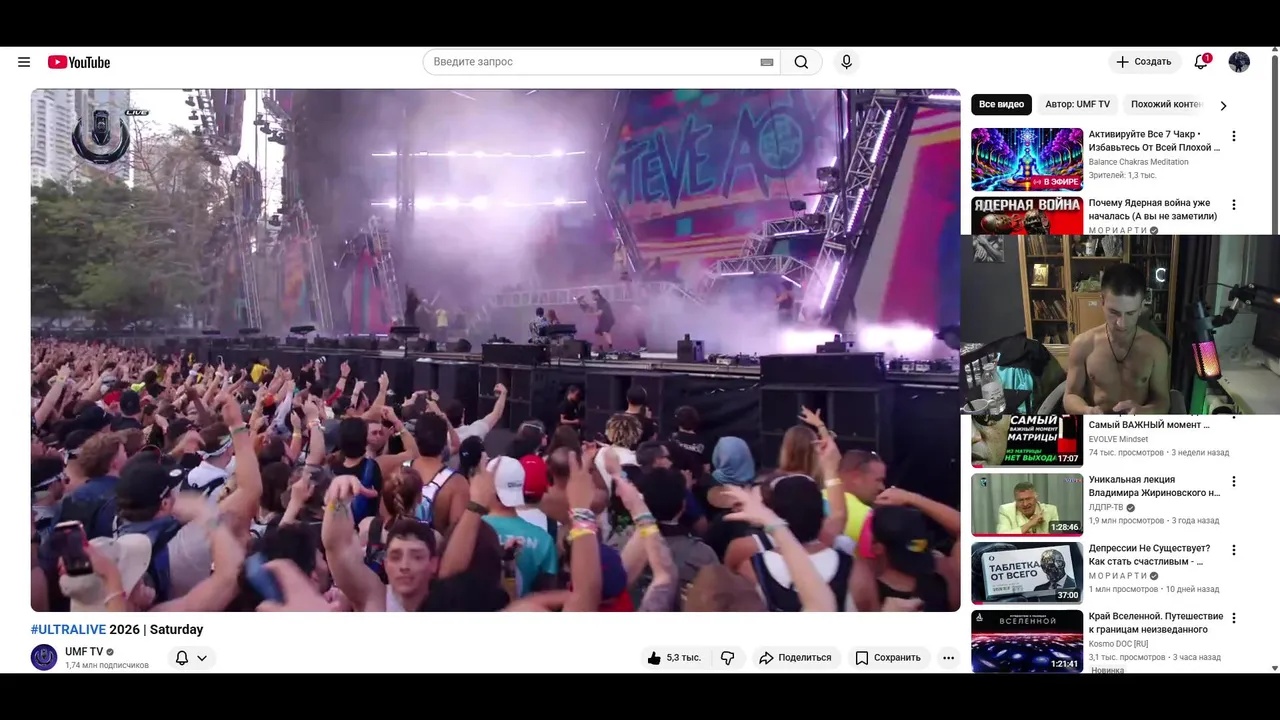
Task: Click the "Создать" create button
Action: coord(1144,62)
